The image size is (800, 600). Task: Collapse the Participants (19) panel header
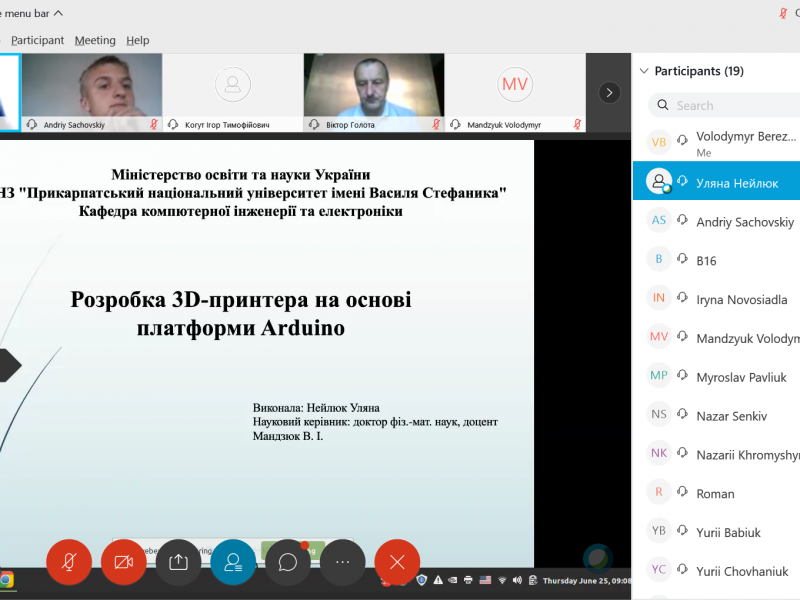pyautogui.click(x=643, y=71)
